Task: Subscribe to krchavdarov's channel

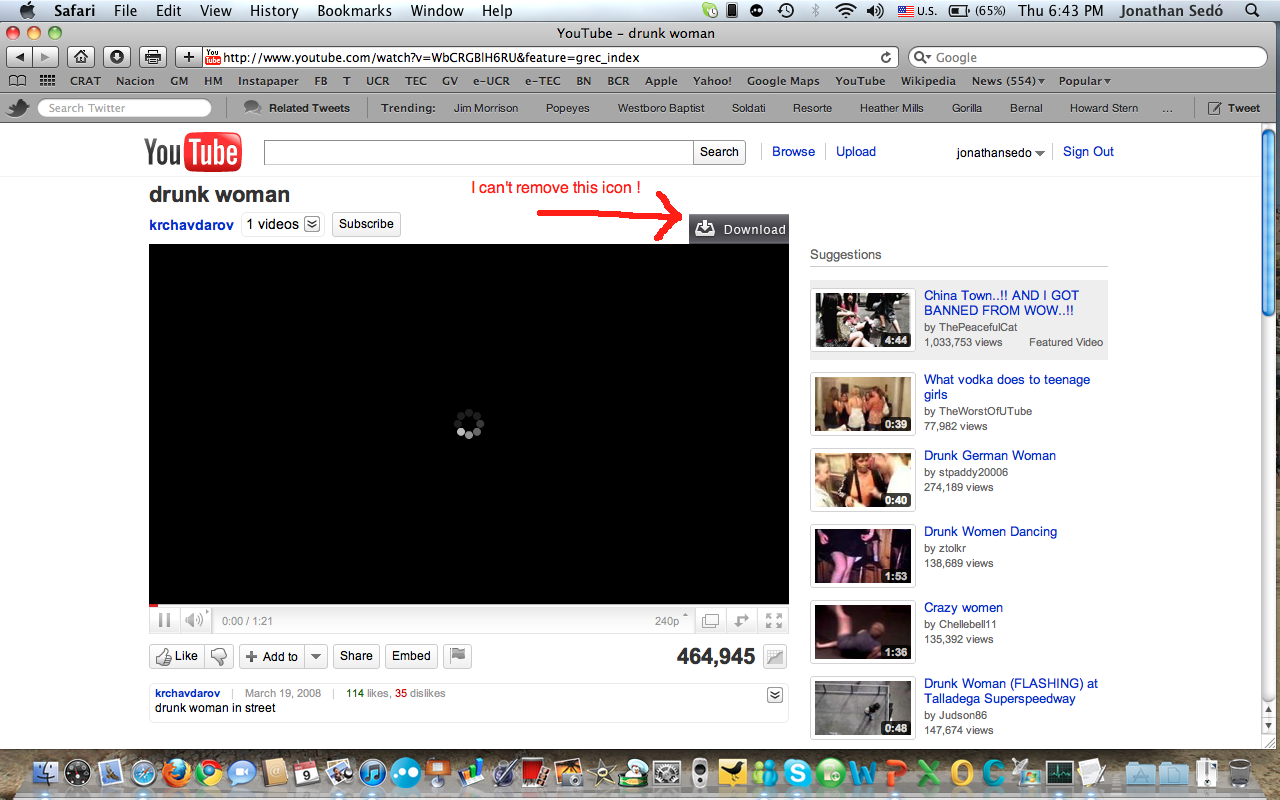Action: pos(366,224)
